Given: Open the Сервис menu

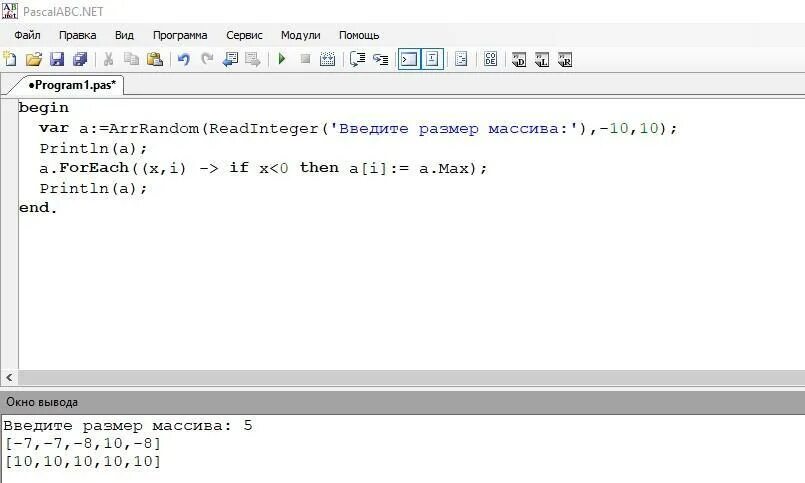Looking at the screenshot, I should point(244,35).
